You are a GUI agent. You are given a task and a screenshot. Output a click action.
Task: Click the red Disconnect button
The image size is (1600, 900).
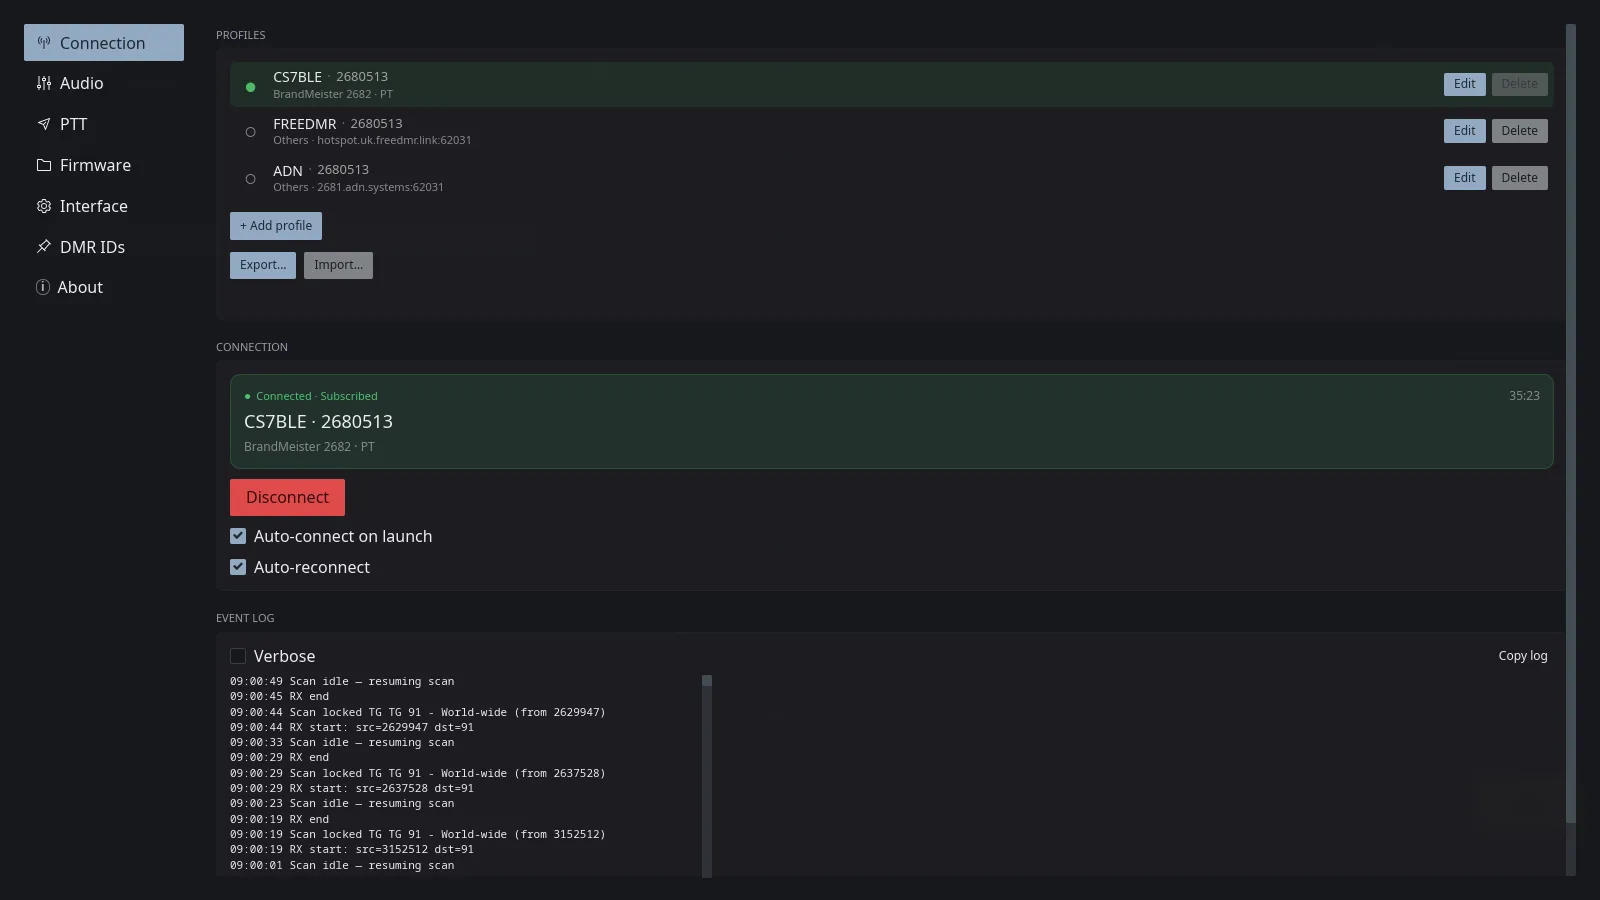[287, 497]
